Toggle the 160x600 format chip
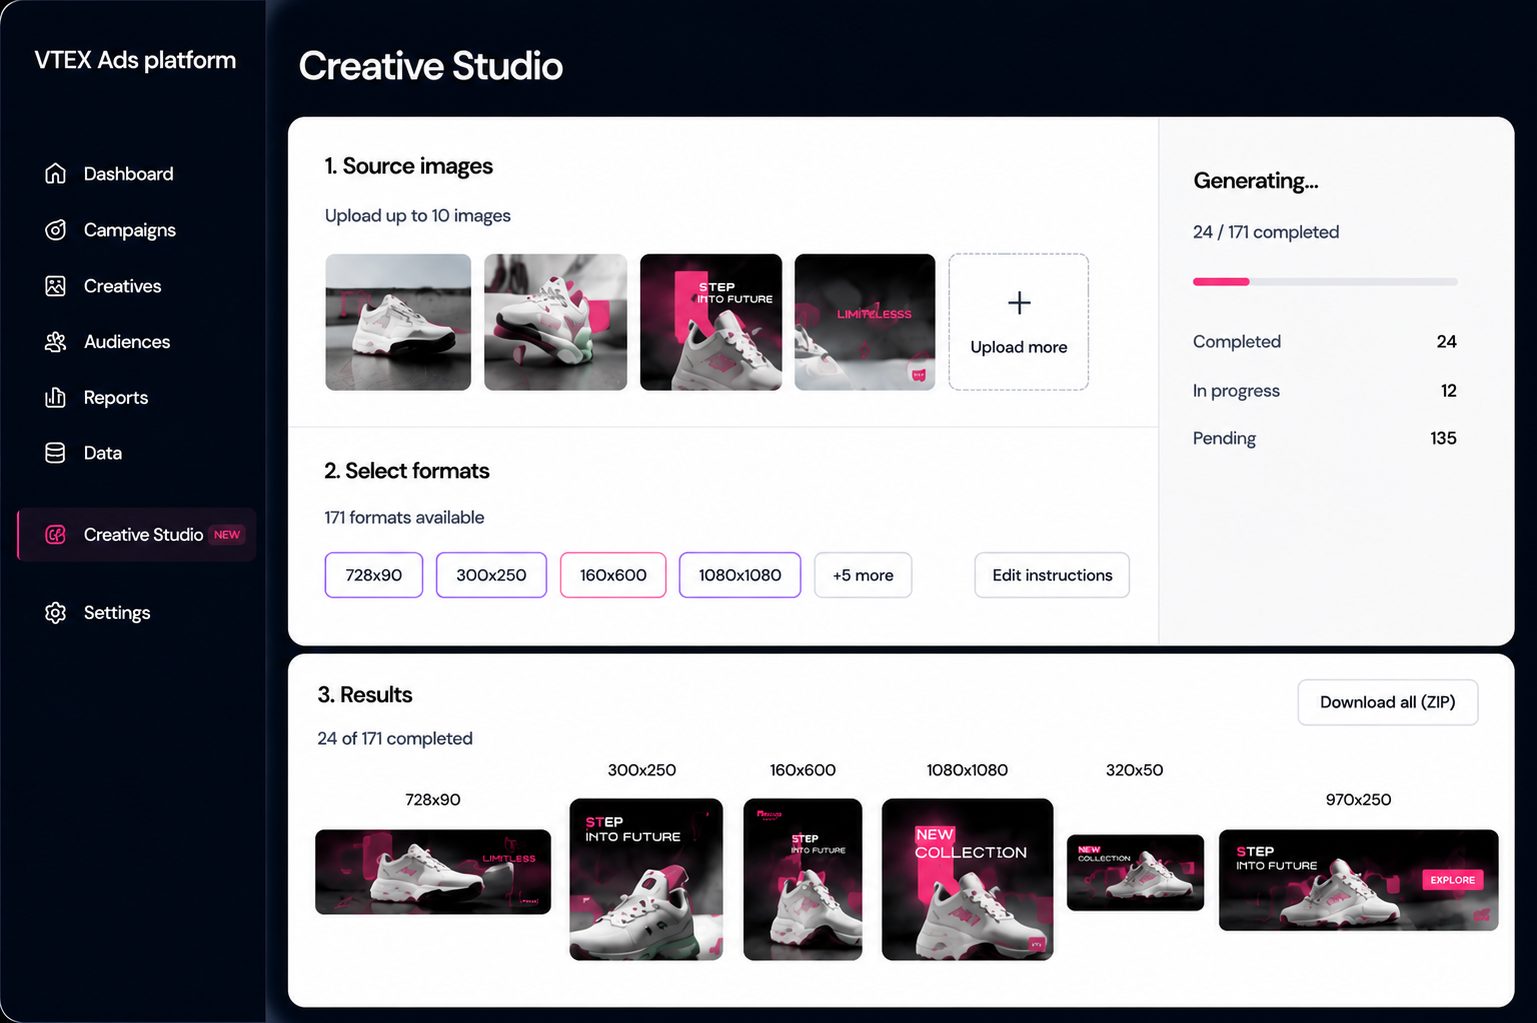The width and height of the screenshot is (1537, 1023). 613,575
